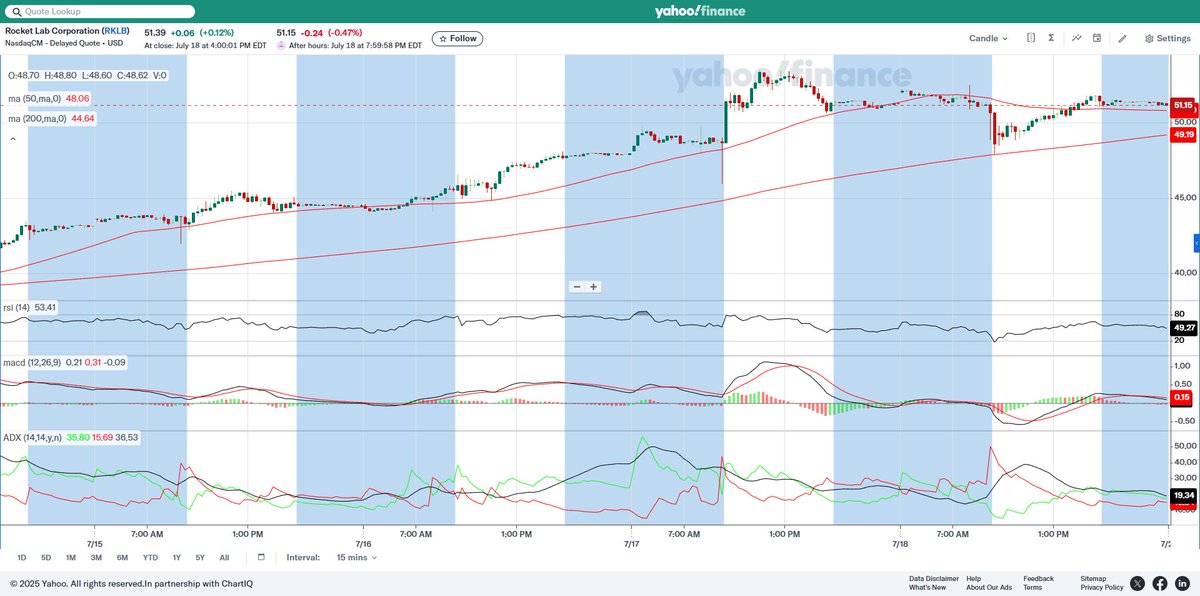This screenshot has width=1200, height=596.
Task: Select the 5Y range
Action: (200, 557)
